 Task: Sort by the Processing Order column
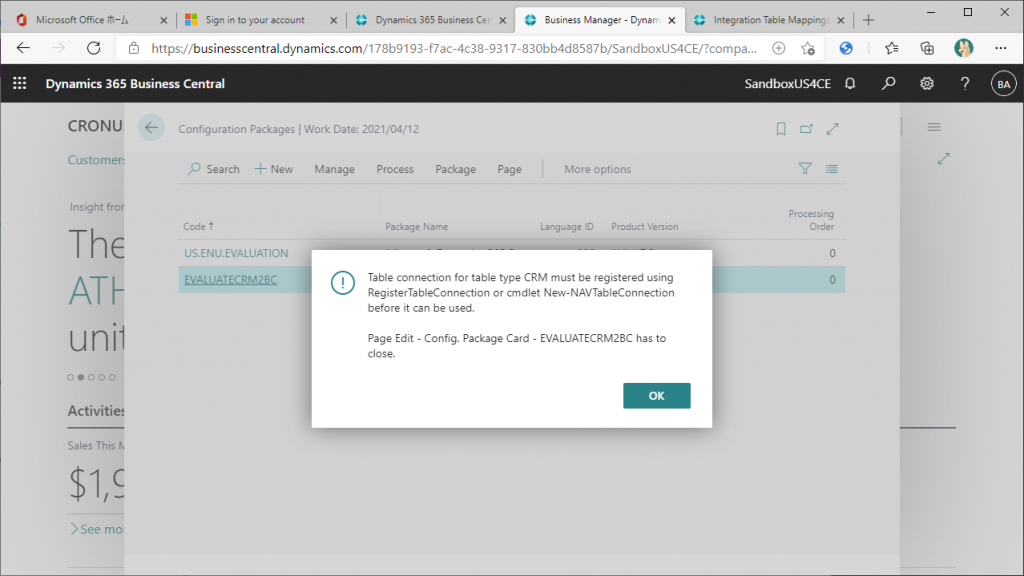click(x=811, y=220)
